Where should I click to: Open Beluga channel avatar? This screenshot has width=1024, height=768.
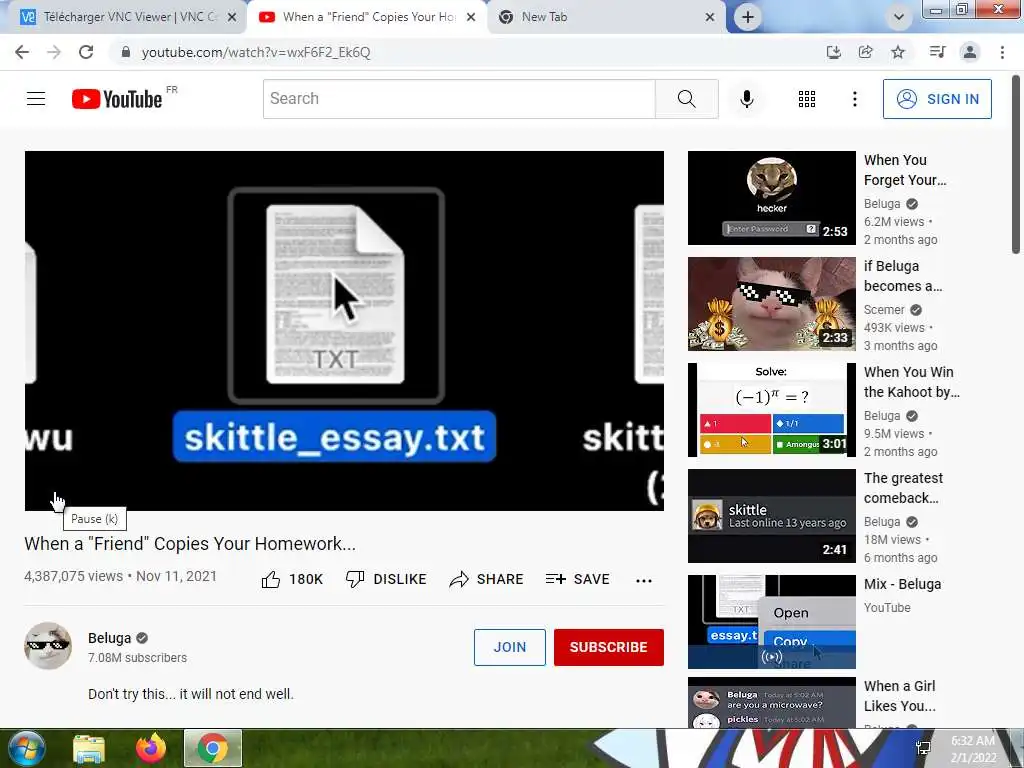click(48, 646)
